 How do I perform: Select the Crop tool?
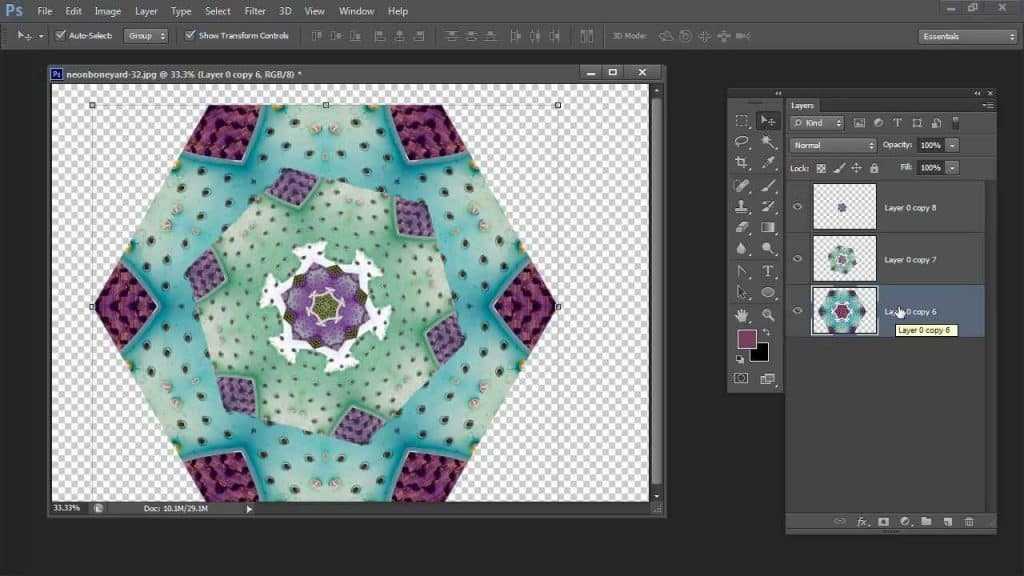(x=741, y=163)
